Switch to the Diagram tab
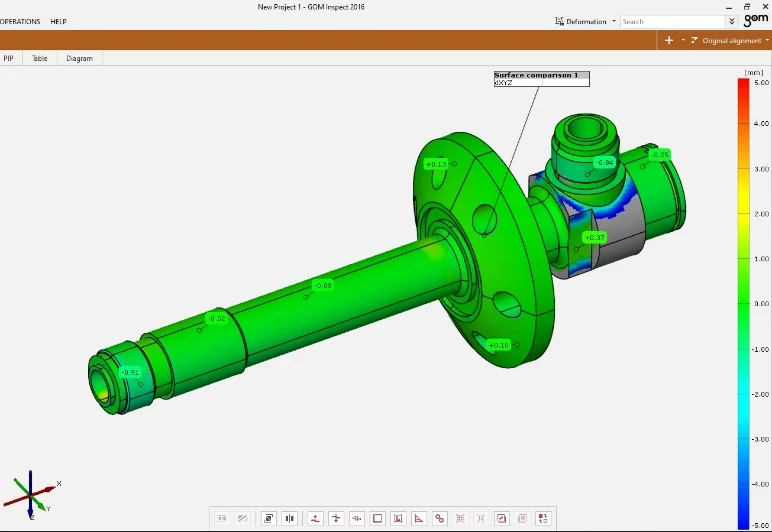Image resolution: width=772 pixels, height=532 pixels. (79, 58)
